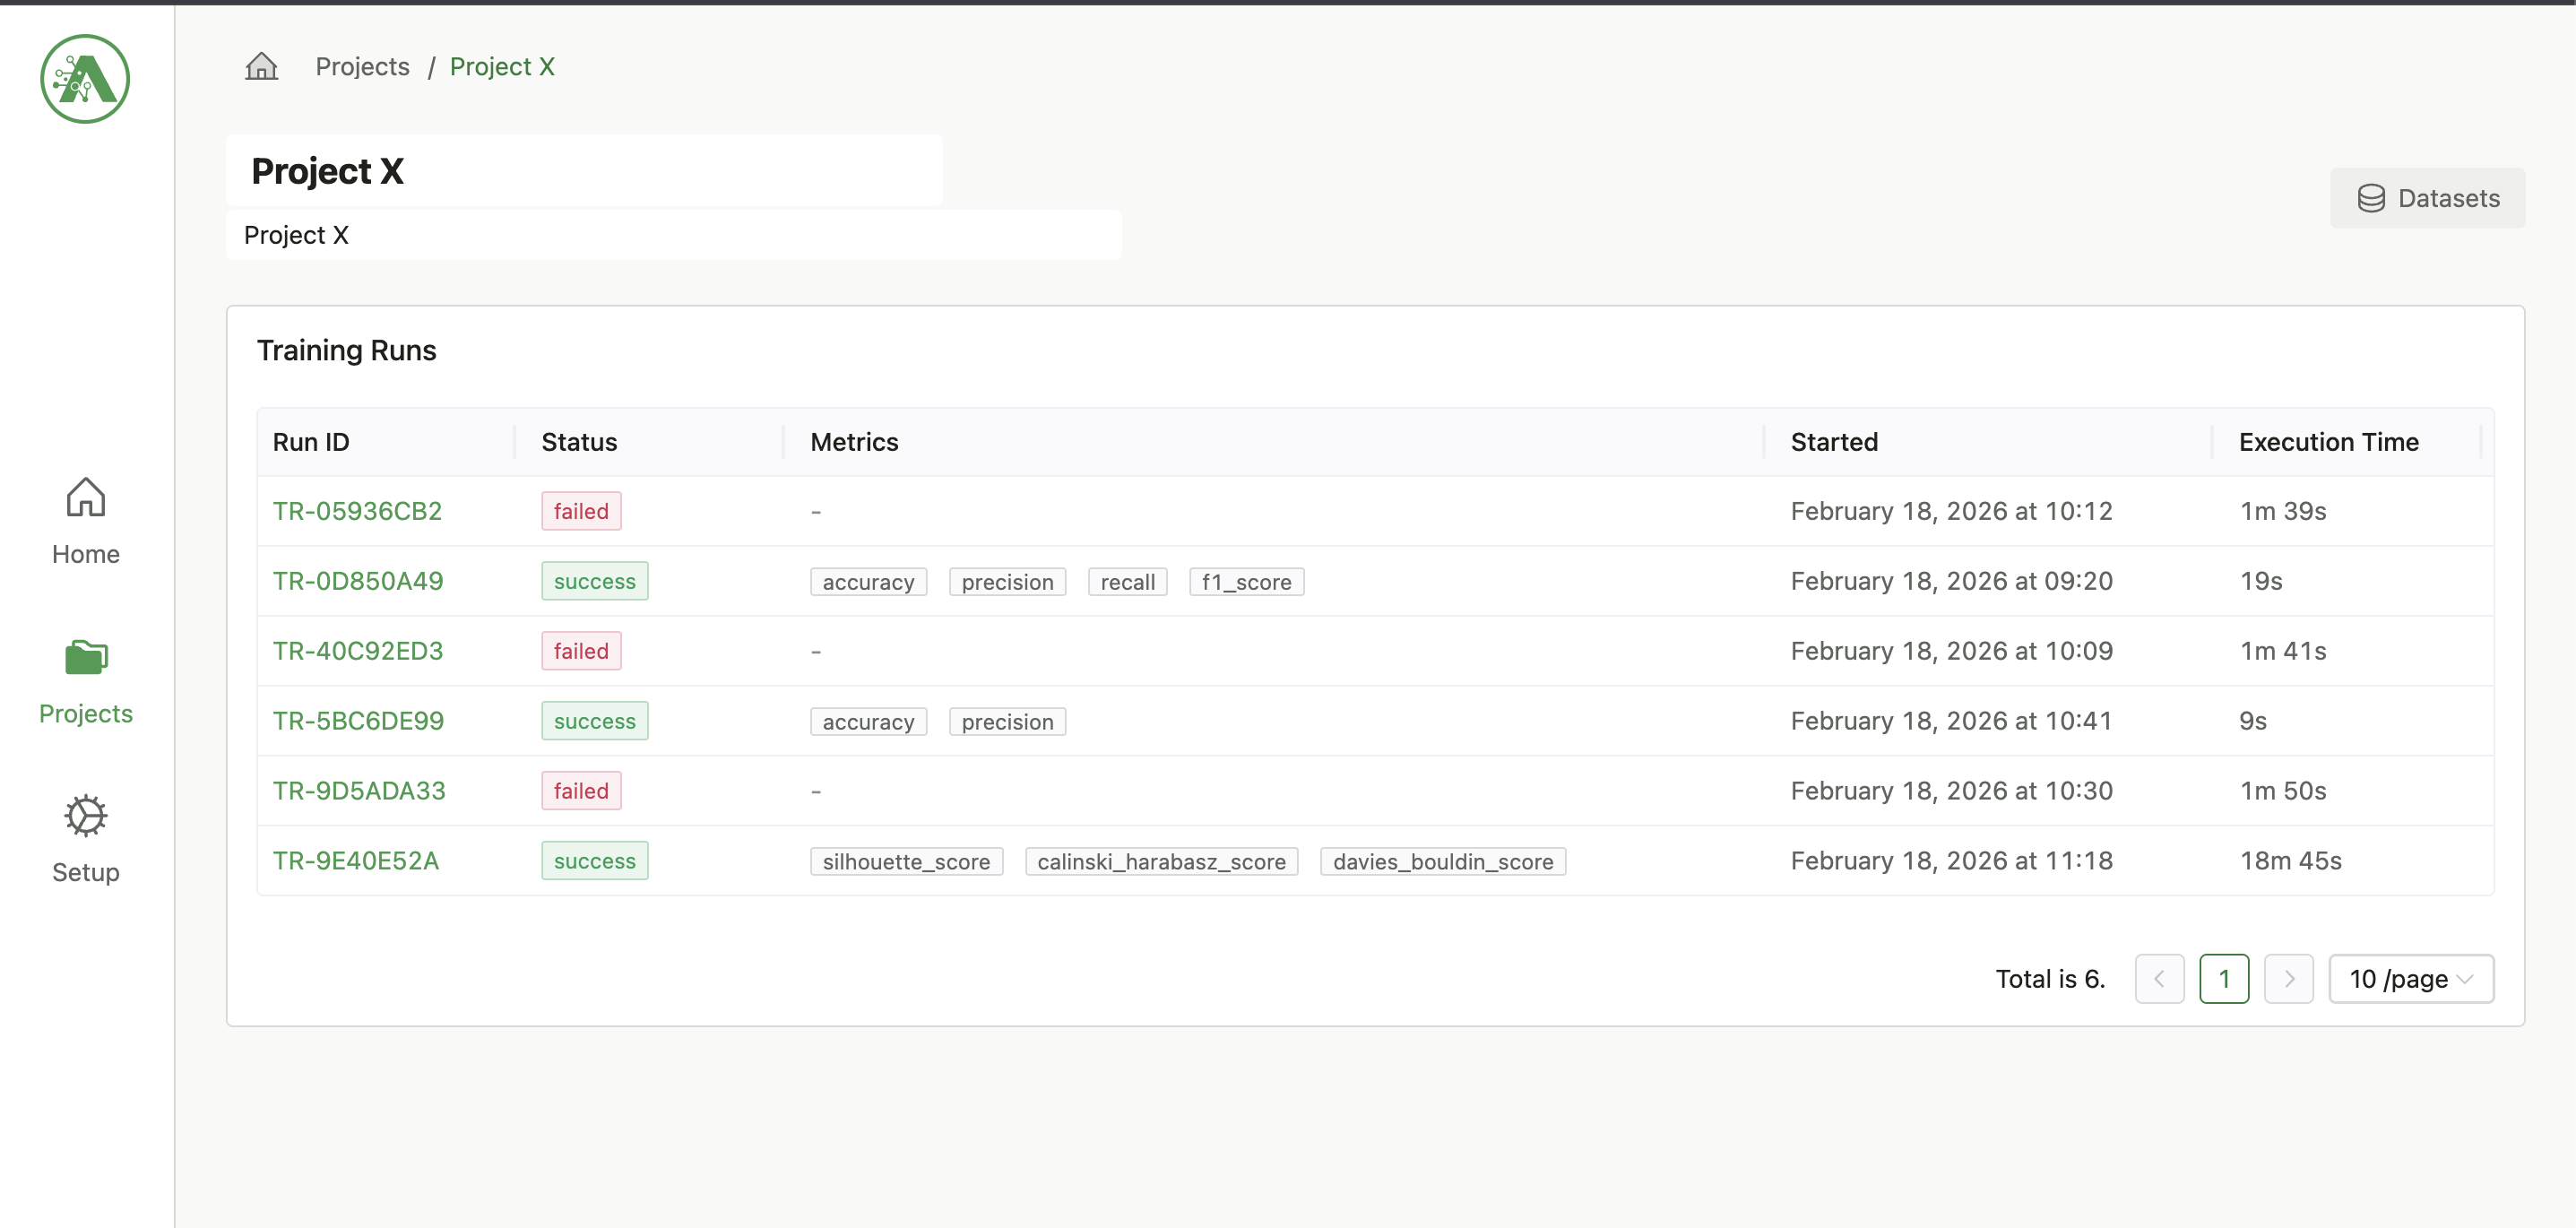Edit the Project X title field
Image resolution: width=2576 pixels, height=1228 pixels.
(x=583, y=171)
